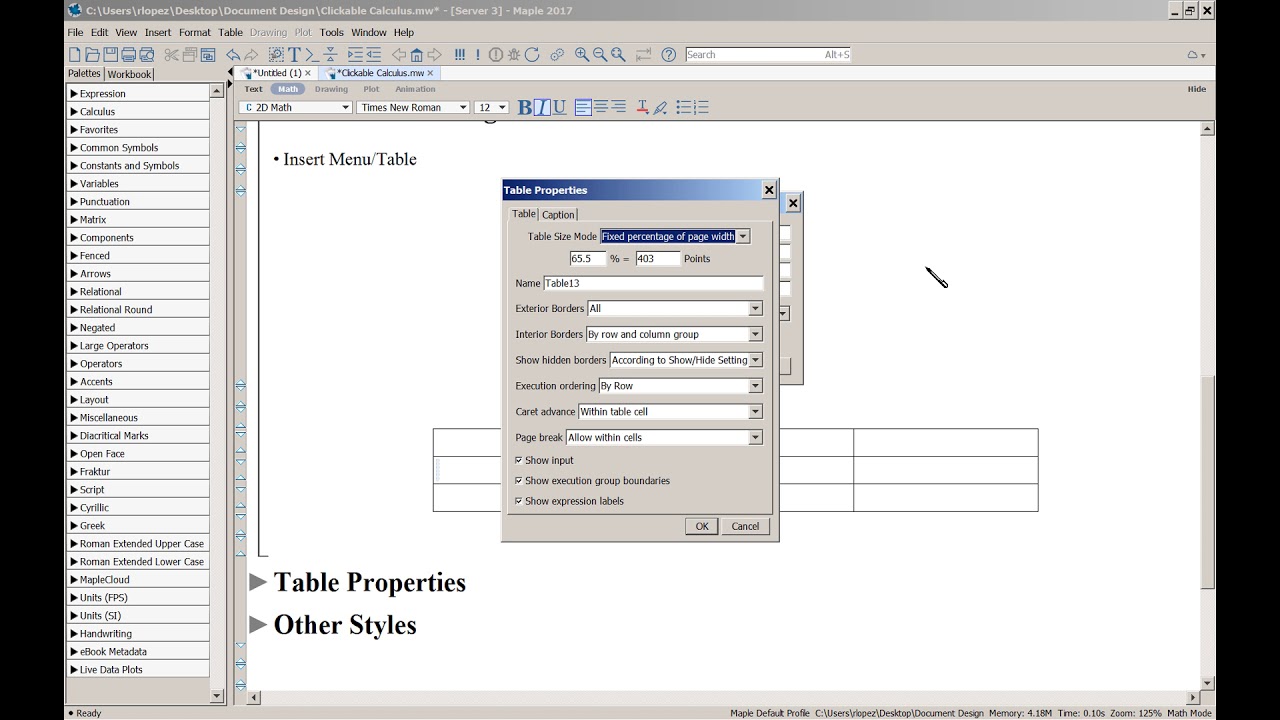The width and height of the screenshot is (1280, 720).
Task: Create a new document with the New icon
Action: [x=74, y=55]
